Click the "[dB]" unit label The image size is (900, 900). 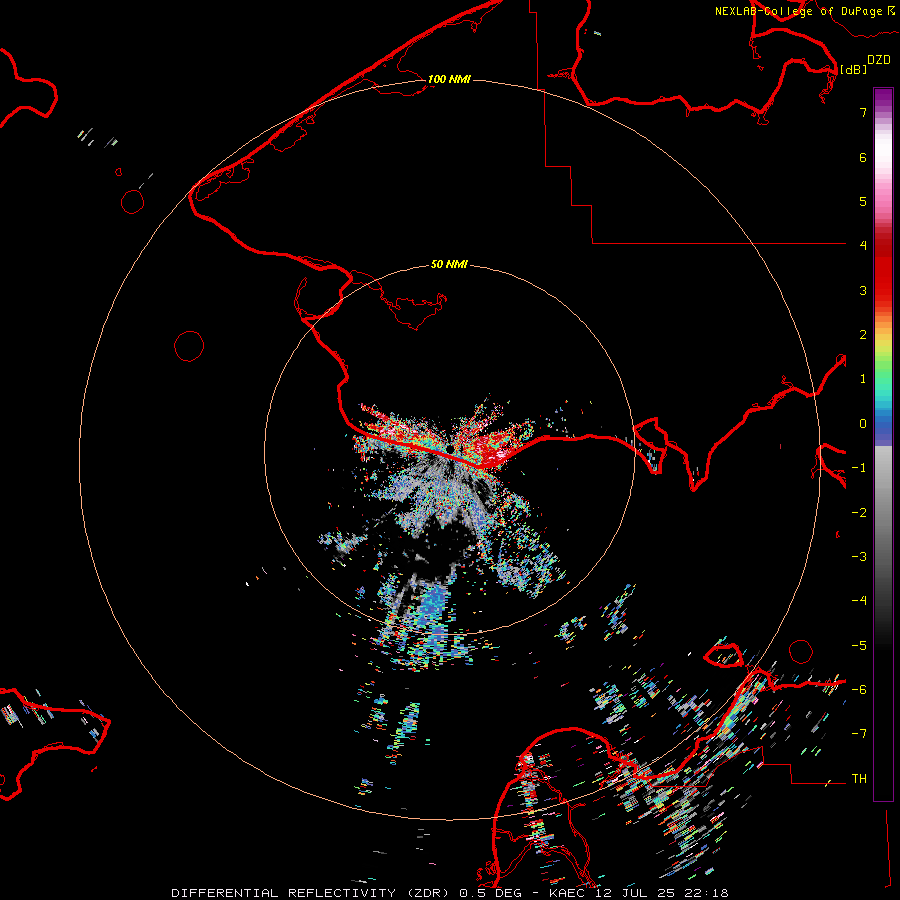[854, 69]
